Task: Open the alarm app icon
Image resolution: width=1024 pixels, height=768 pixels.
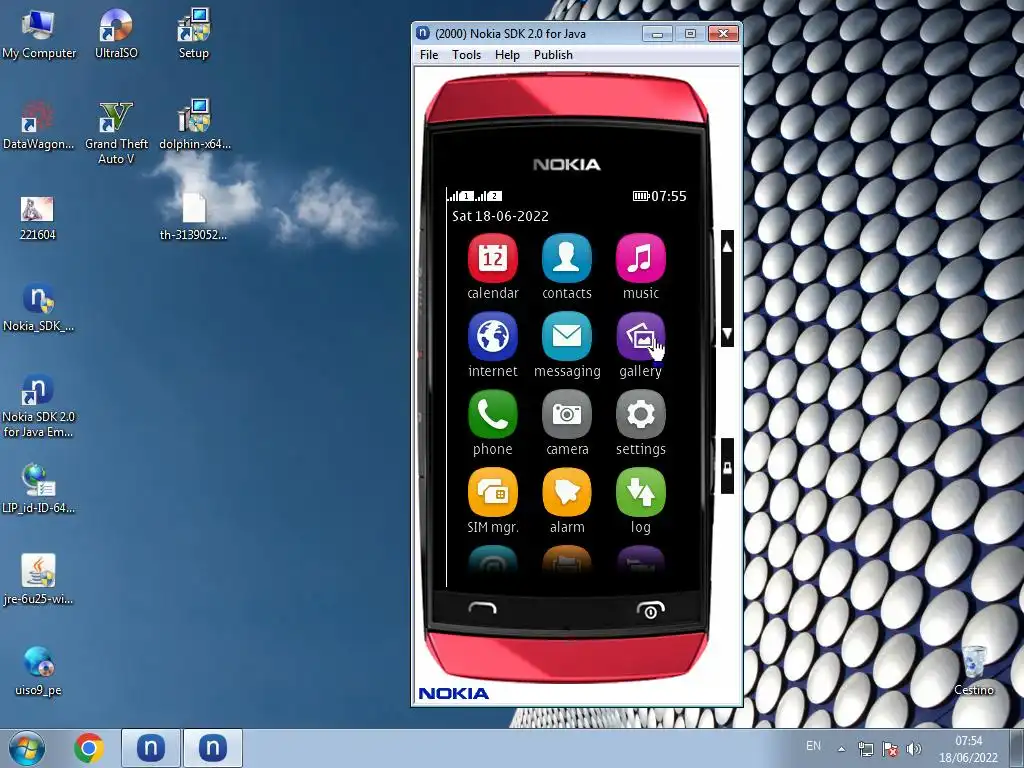Action: [x=566, y=492]
